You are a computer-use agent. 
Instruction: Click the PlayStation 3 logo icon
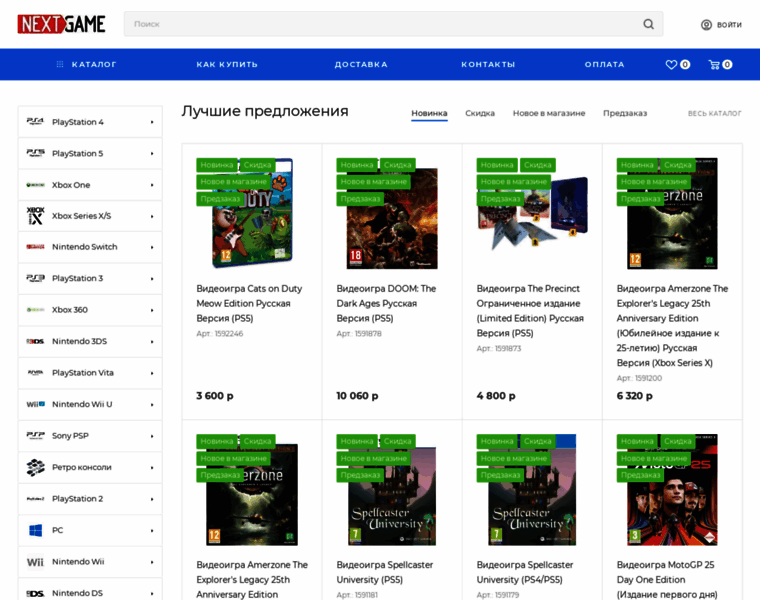35,278
